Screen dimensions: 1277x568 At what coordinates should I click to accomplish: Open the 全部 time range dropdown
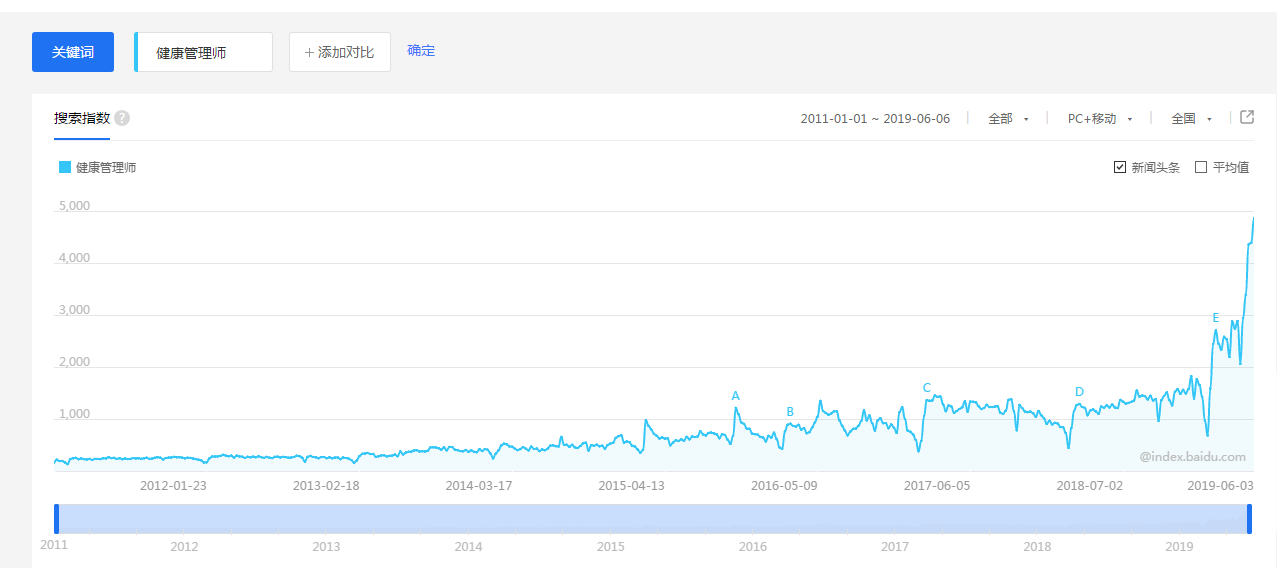pos(1008,118)
